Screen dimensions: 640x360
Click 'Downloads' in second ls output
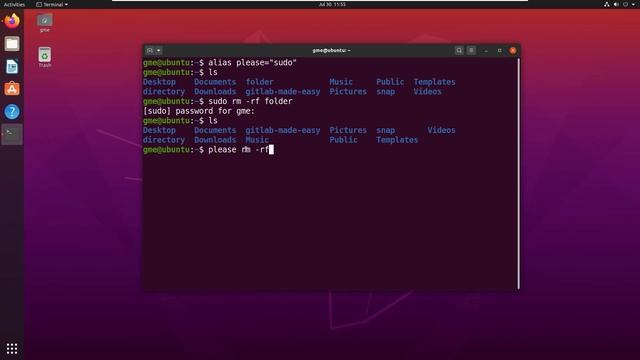click(x=215, y=140)
